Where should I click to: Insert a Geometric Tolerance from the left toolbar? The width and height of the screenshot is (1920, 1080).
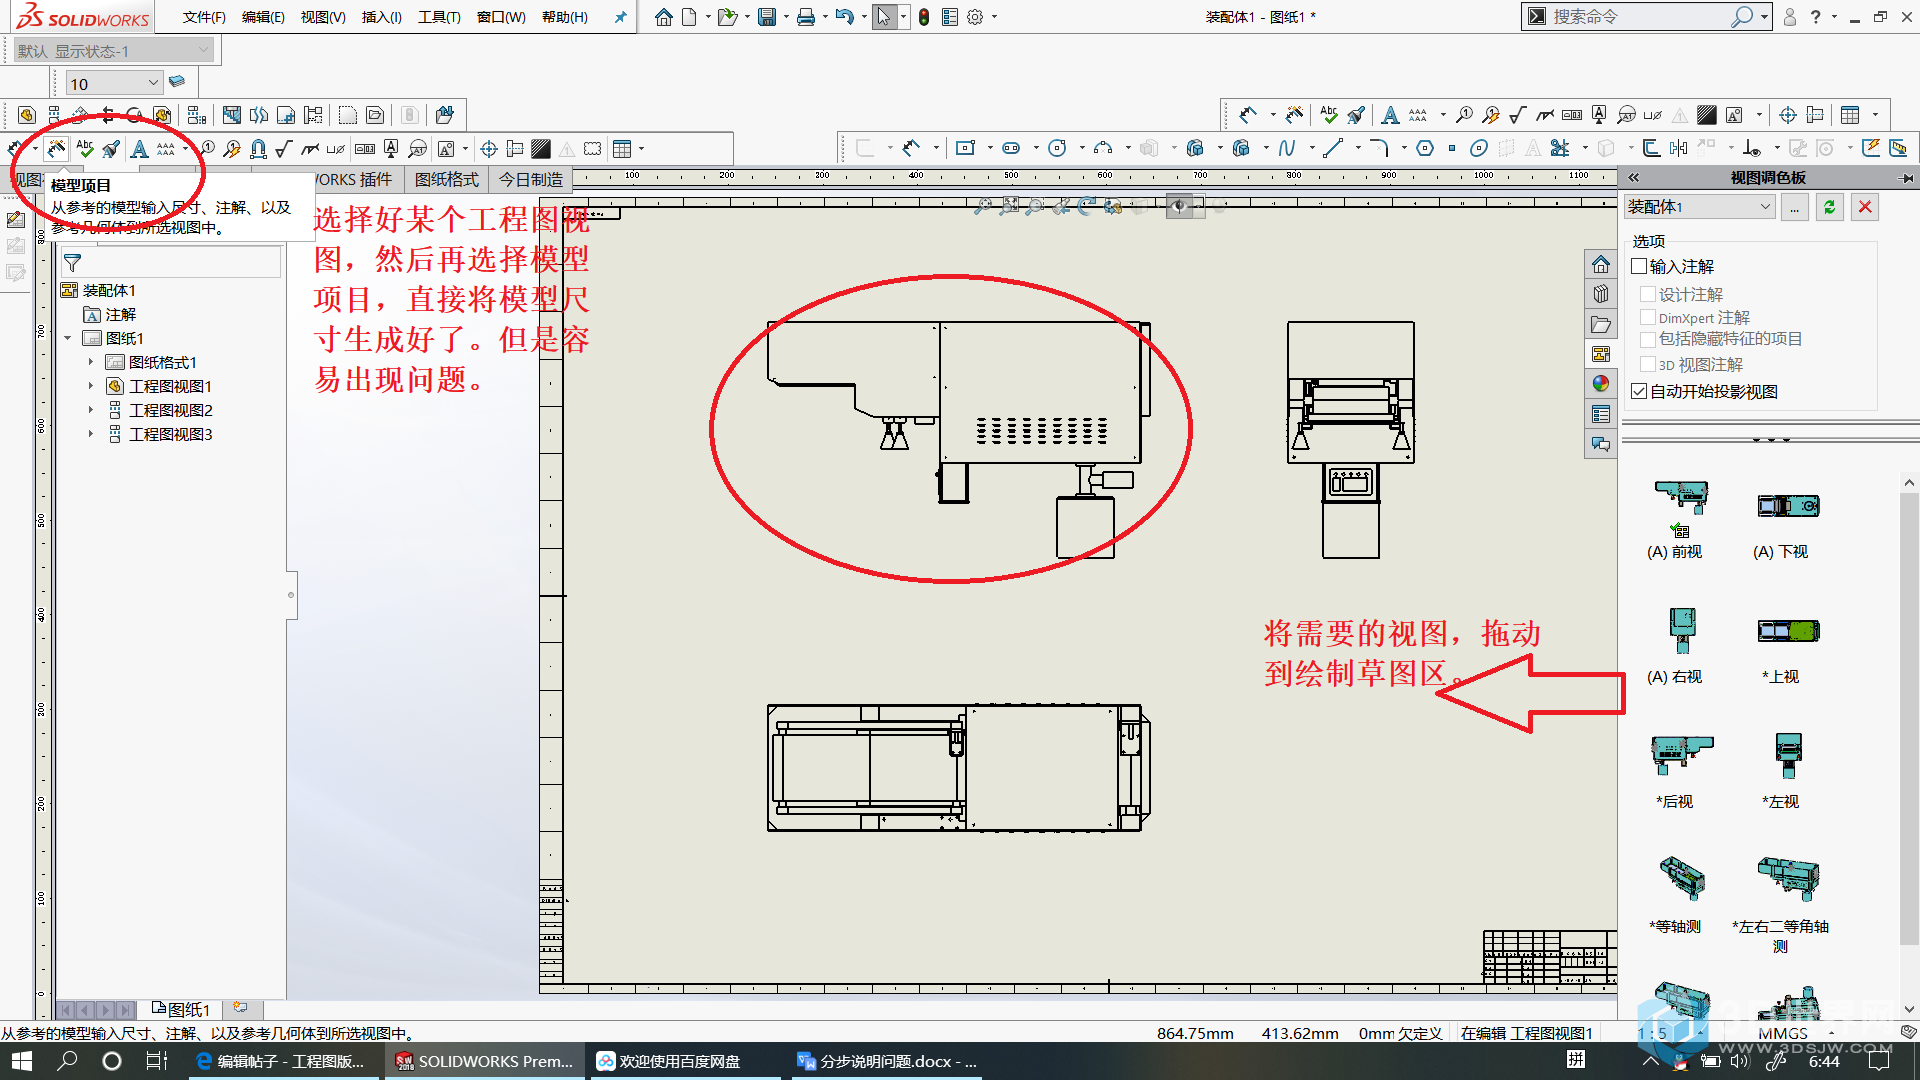[365, 149]
